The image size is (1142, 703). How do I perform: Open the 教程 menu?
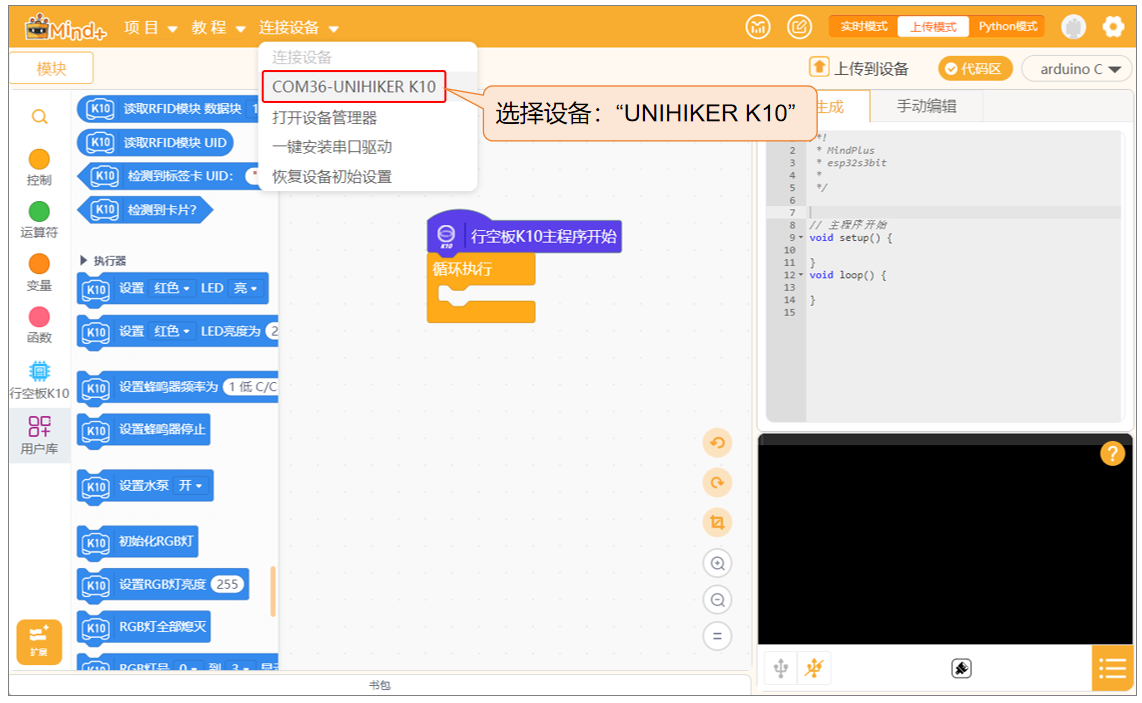(x=218, y=28)
